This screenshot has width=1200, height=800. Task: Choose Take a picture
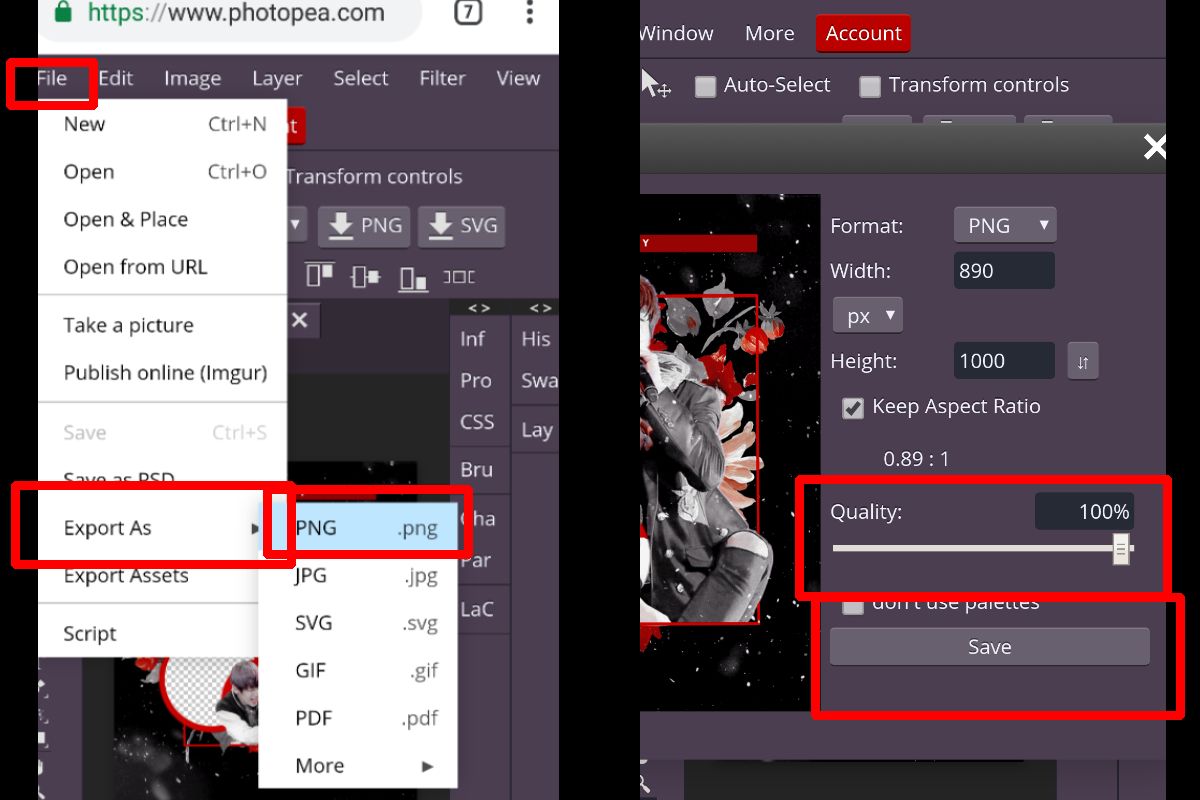click(162, 325)
